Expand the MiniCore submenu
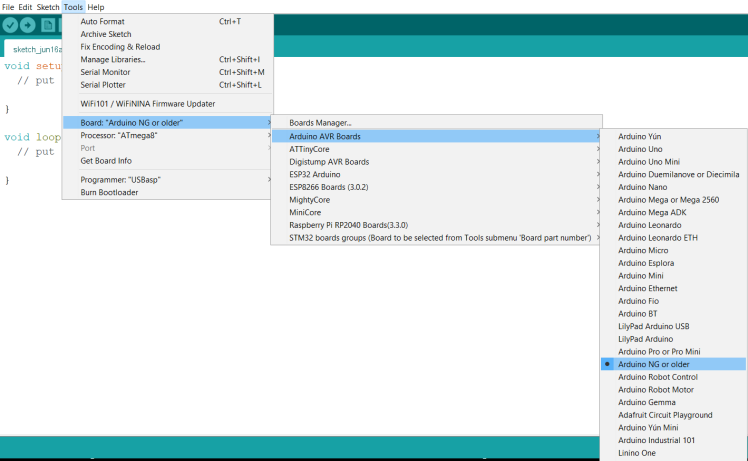 pyautogui.click(x=436, y=212)
